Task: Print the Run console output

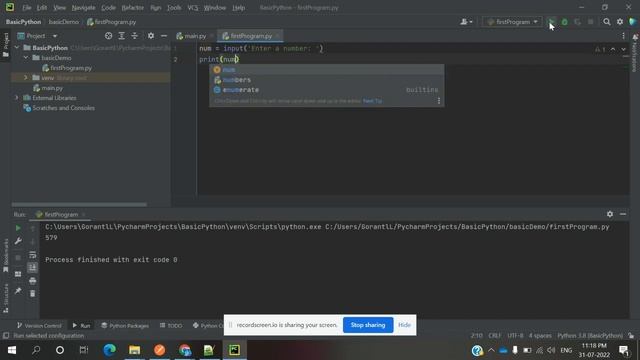Action: 33,281
